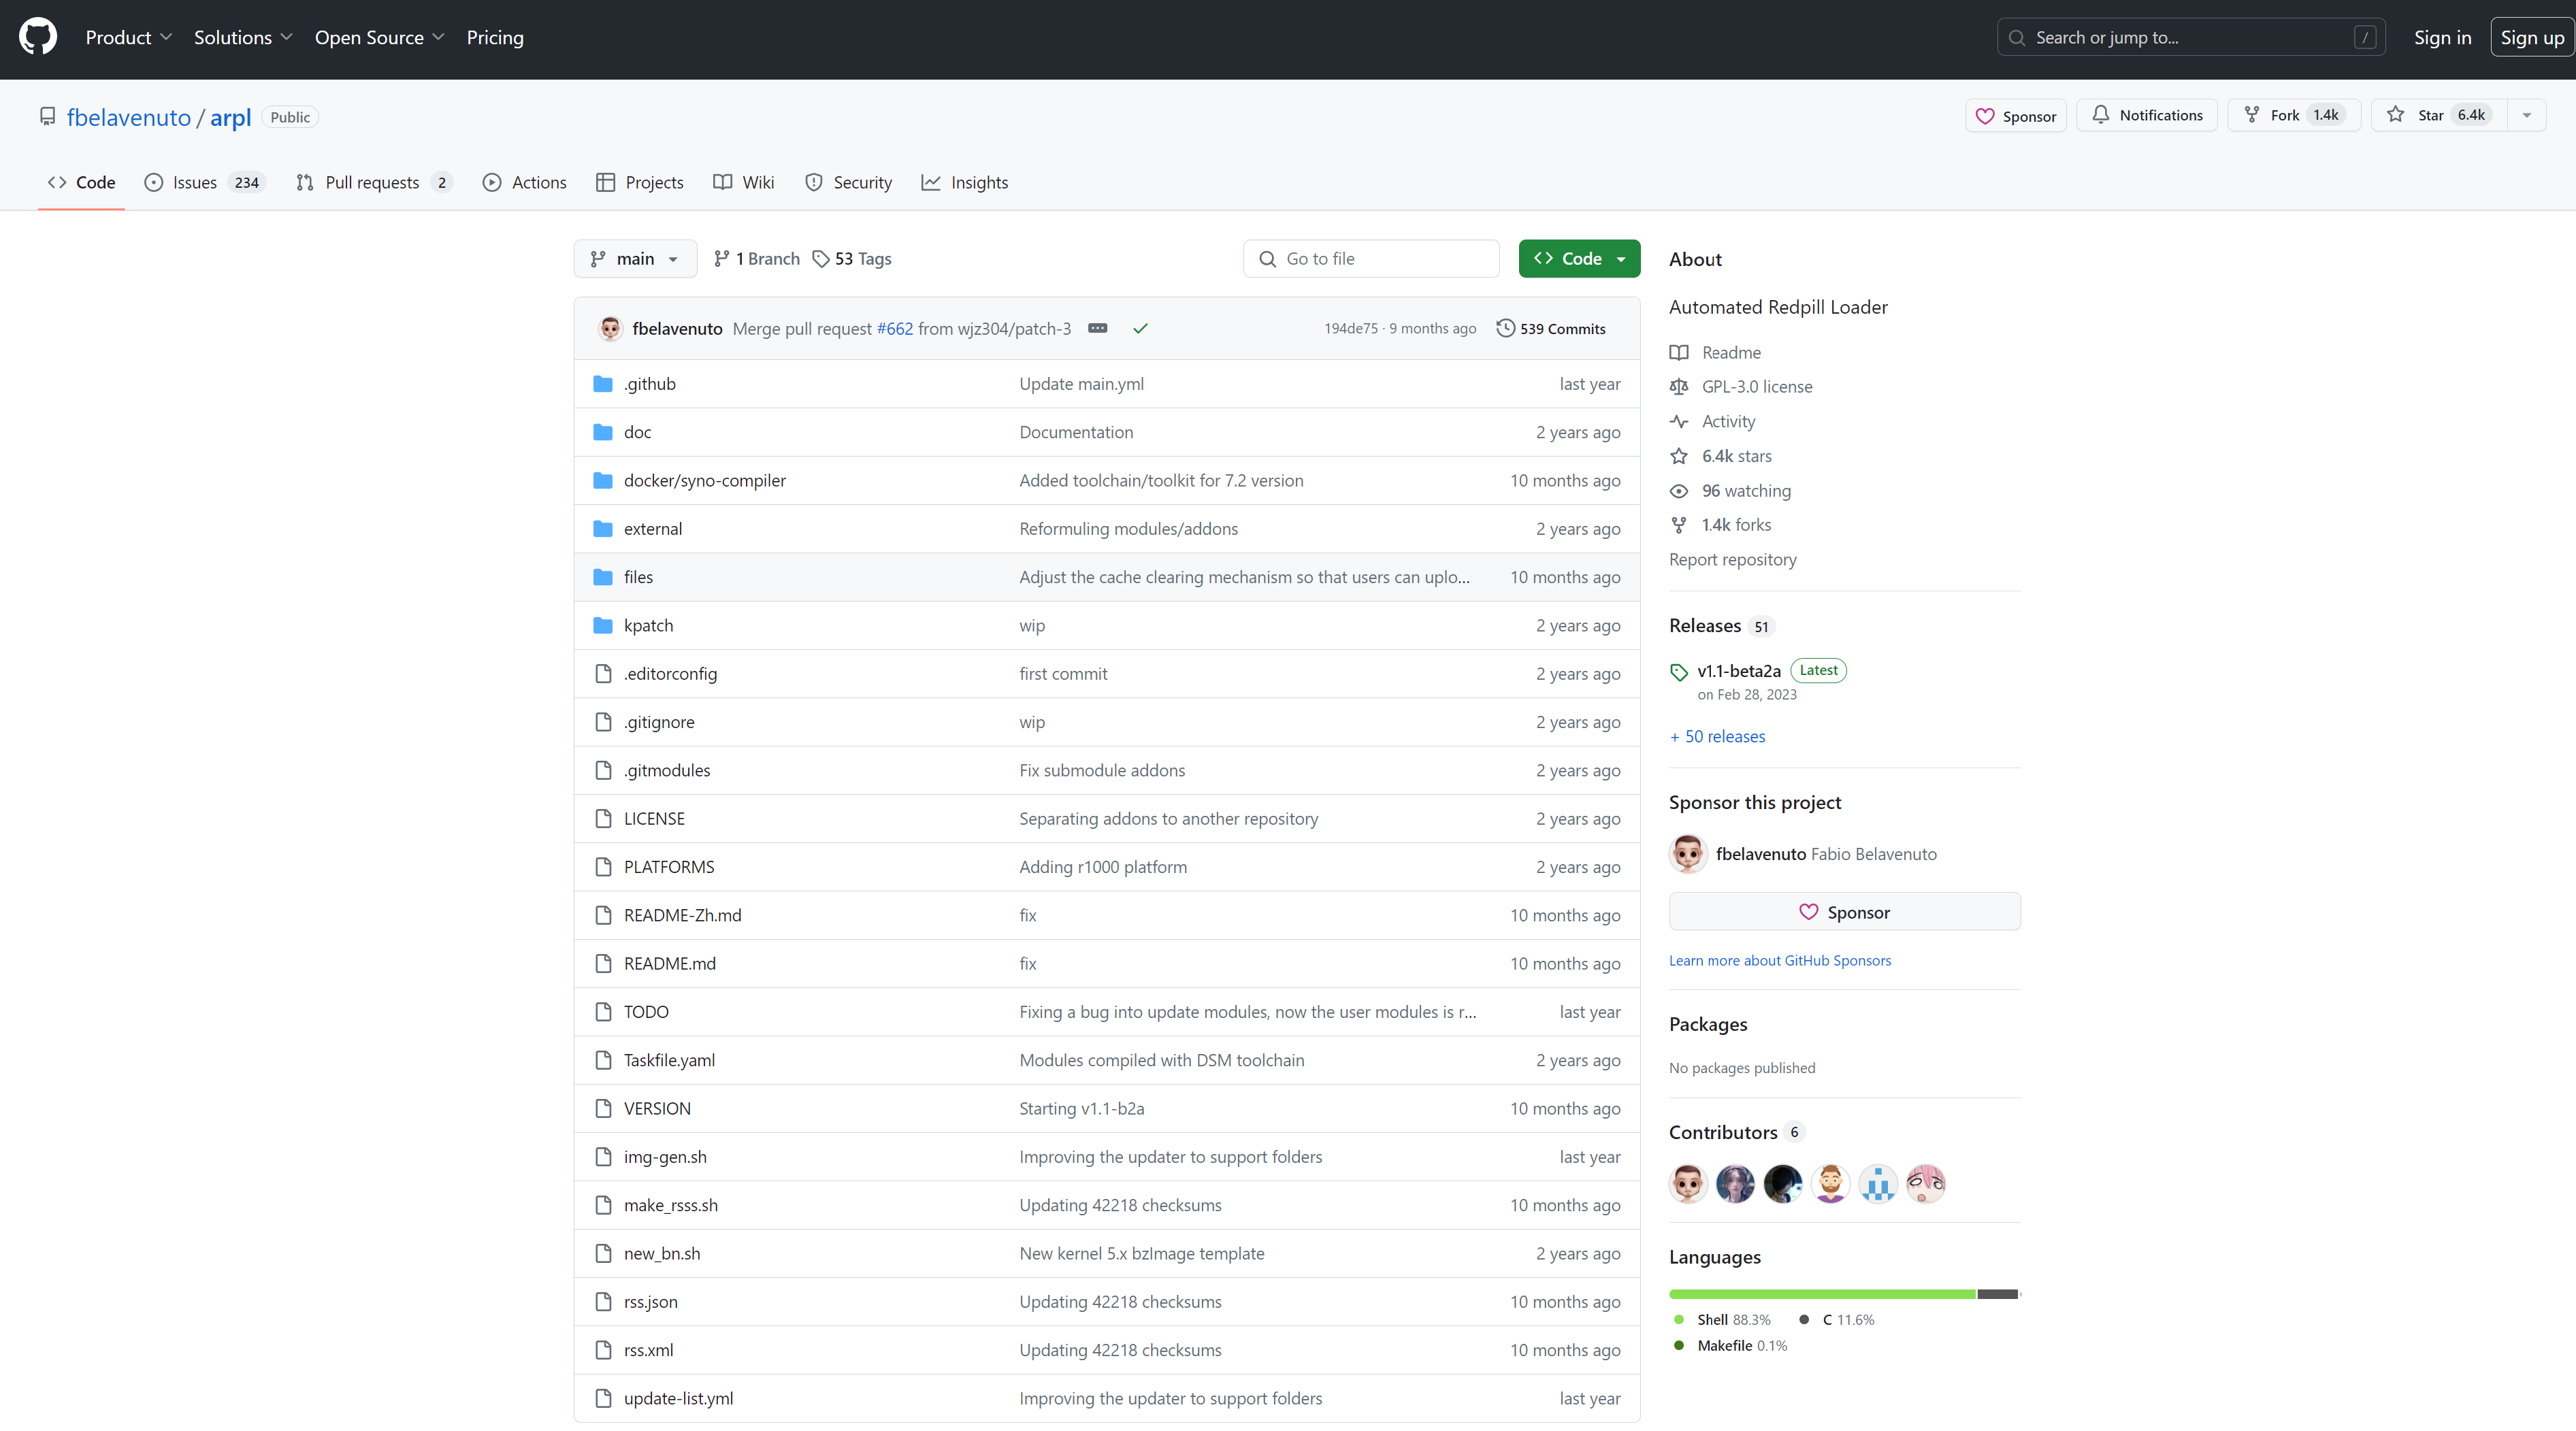Click the LICENSE file icon

click(602, 819)
